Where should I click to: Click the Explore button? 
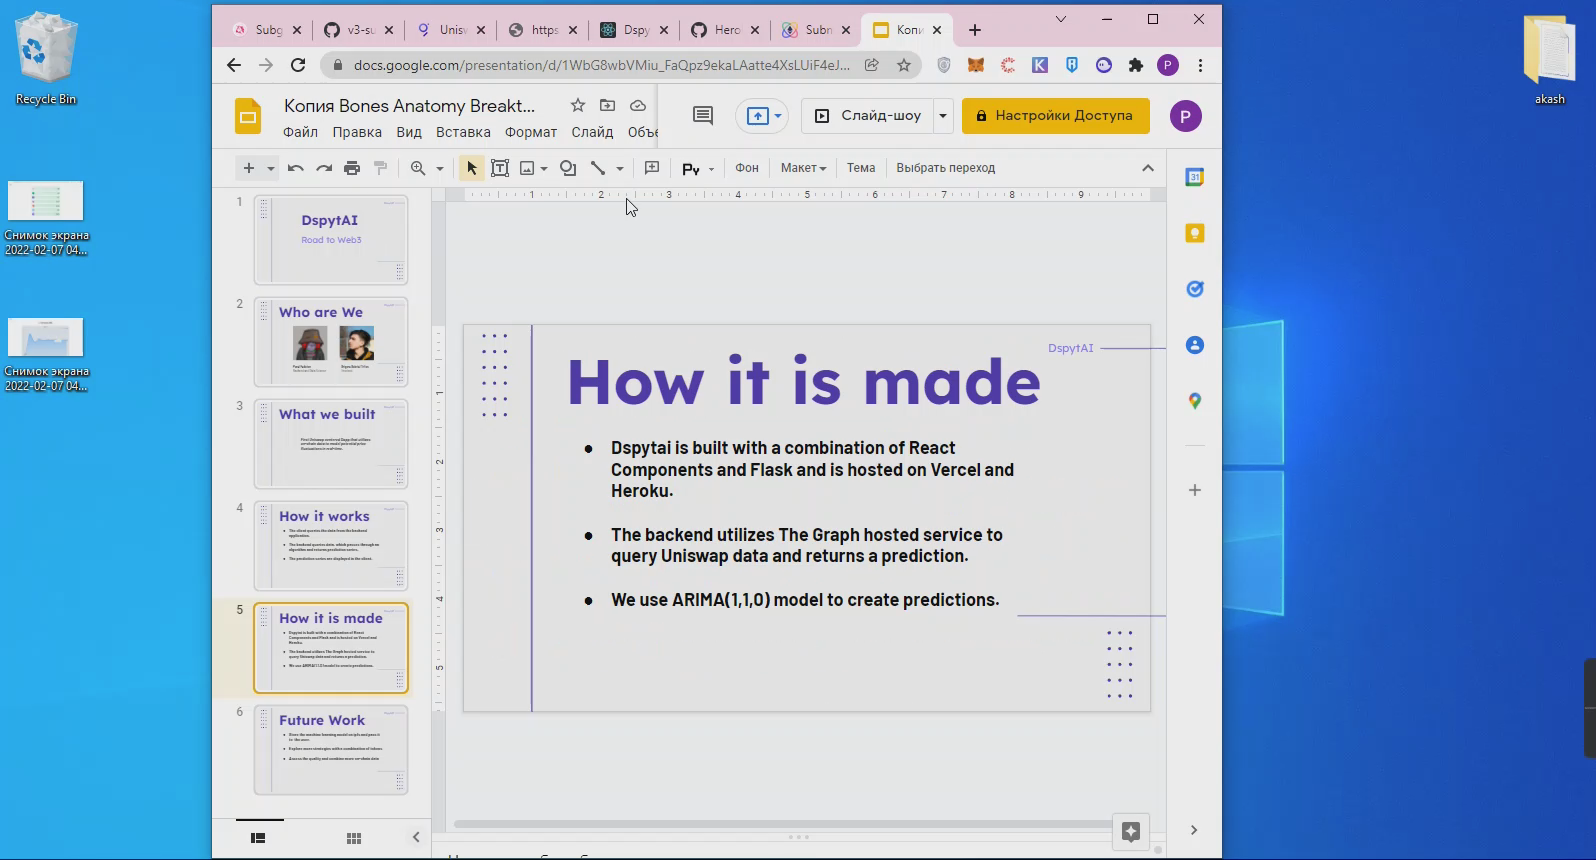(1131, 832)
